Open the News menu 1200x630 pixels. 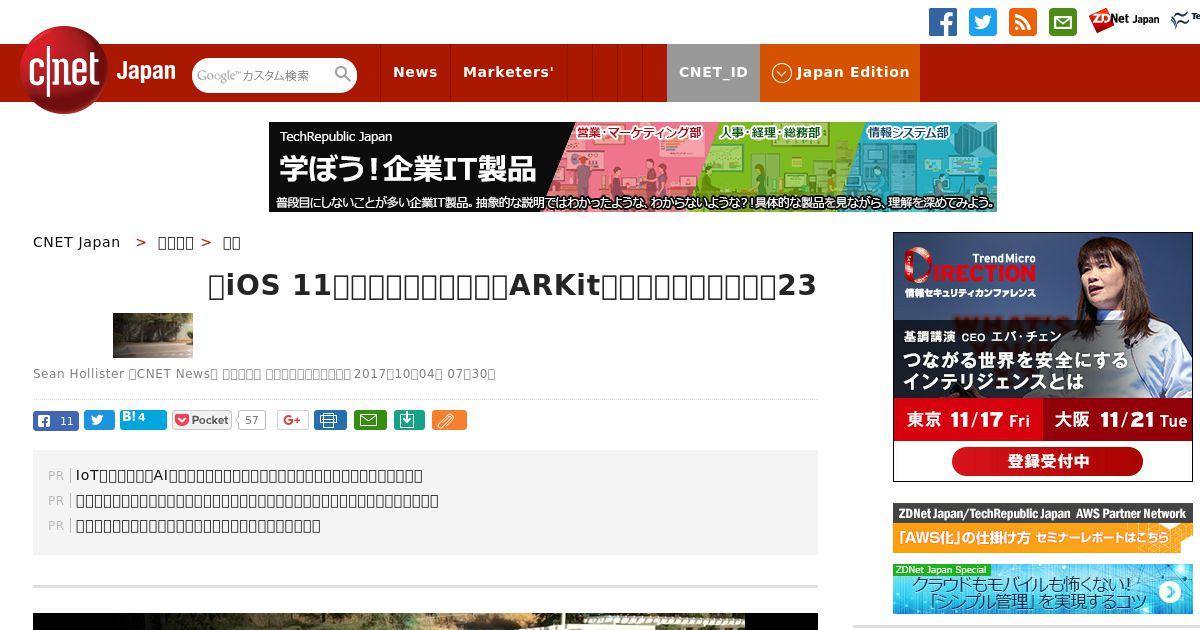click(415, 72)
